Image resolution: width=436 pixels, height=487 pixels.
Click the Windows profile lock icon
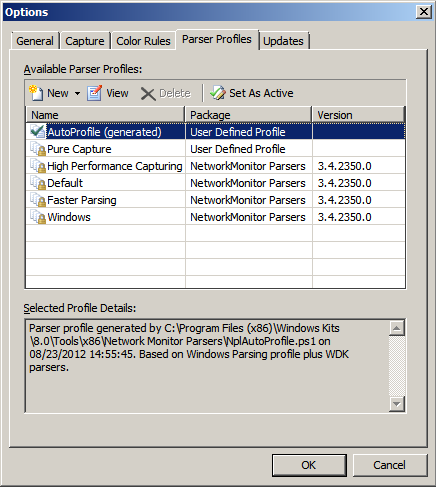(x=38, y=217)
